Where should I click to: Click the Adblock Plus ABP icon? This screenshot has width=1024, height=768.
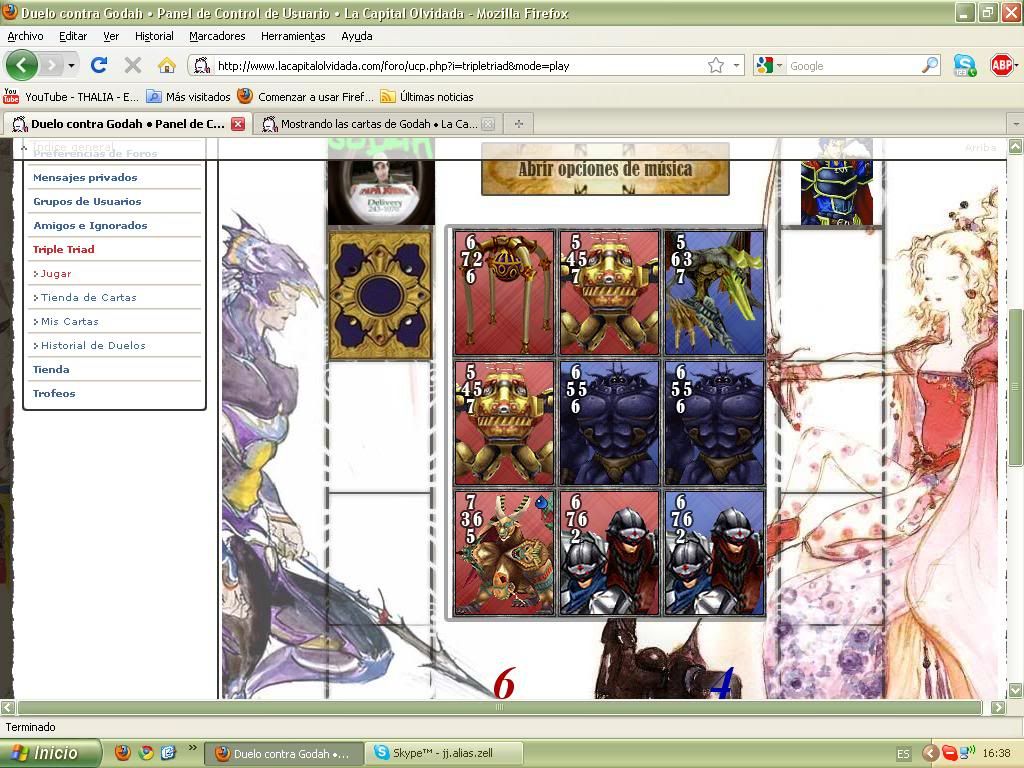pyautogui.click(x=1001, y=65)
